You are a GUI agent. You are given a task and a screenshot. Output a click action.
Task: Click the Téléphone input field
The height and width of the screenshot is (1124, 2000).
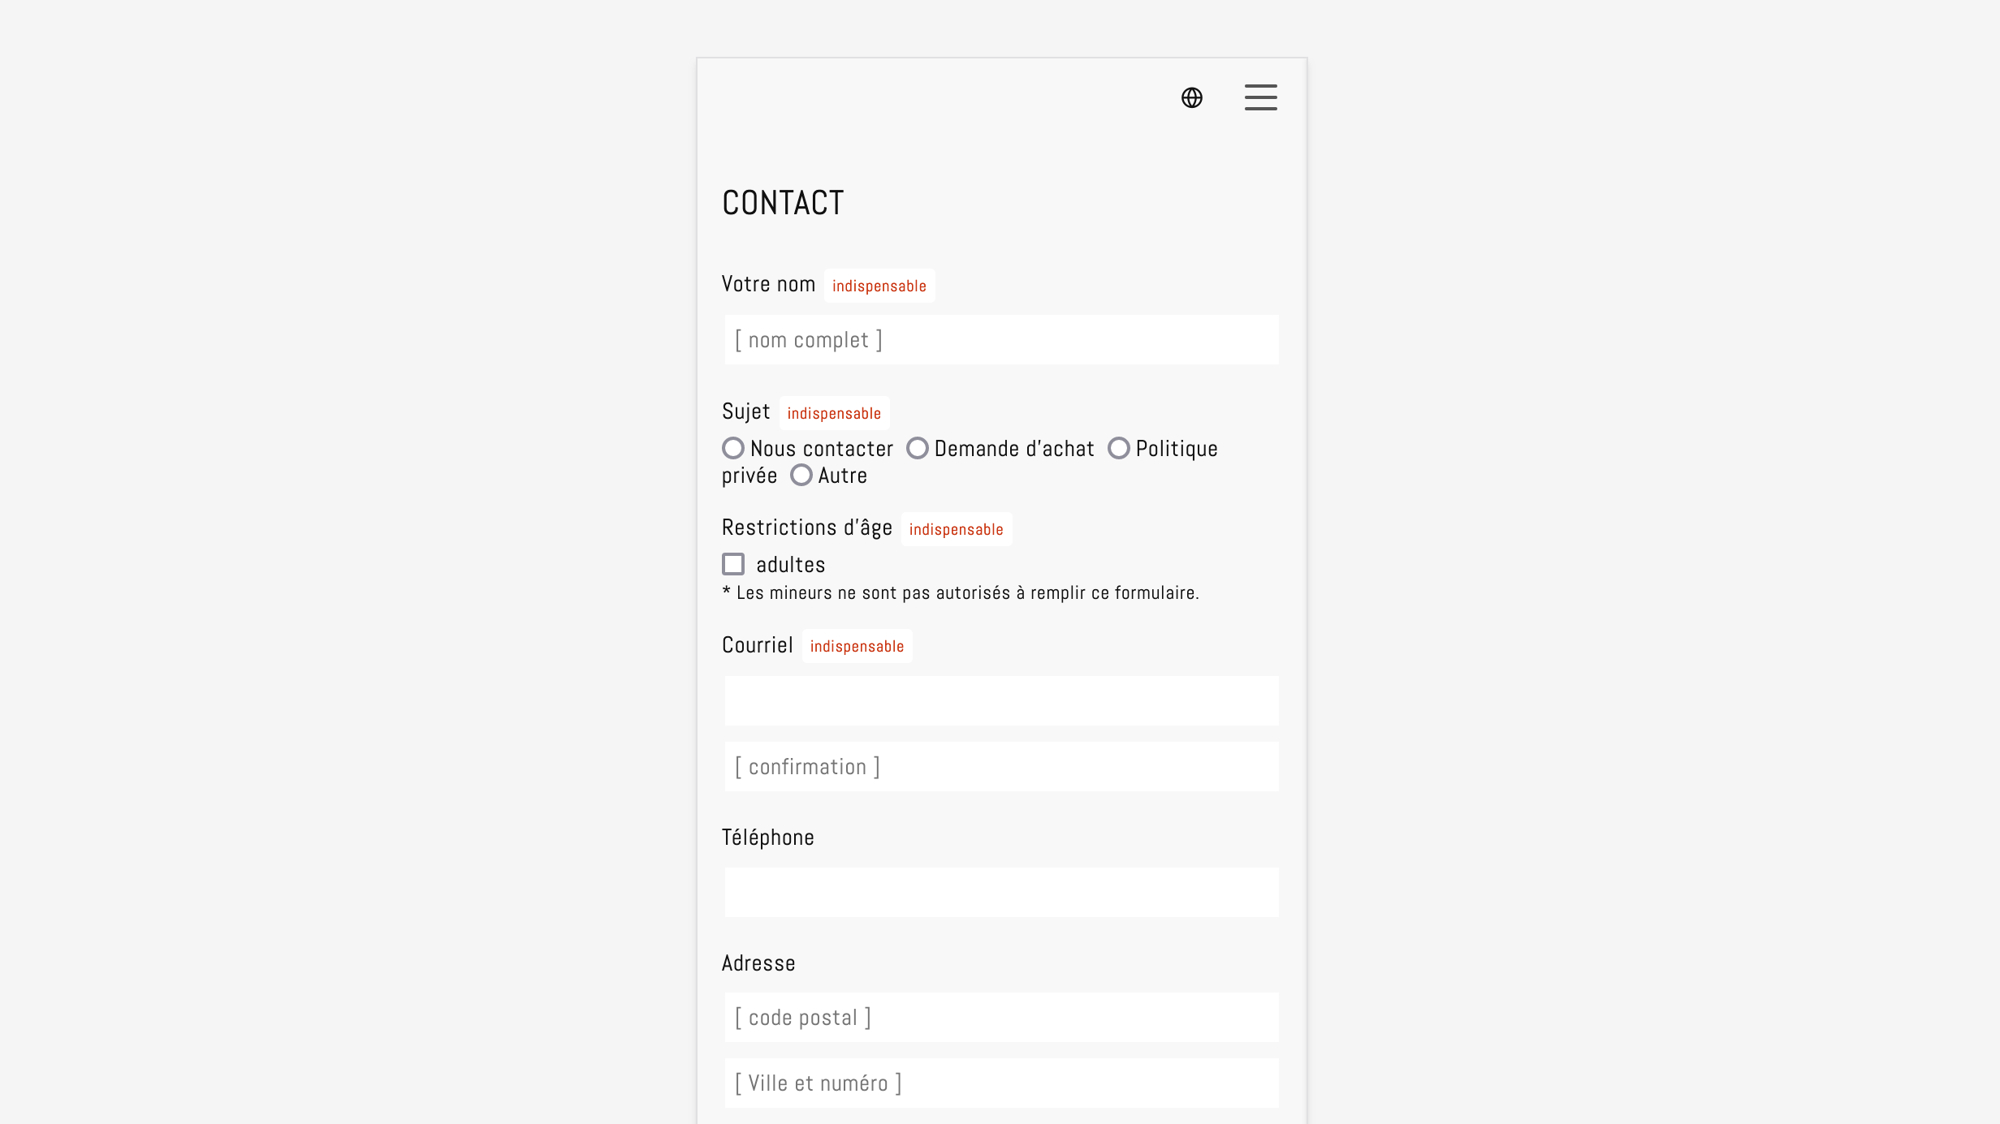(1000, 891)
